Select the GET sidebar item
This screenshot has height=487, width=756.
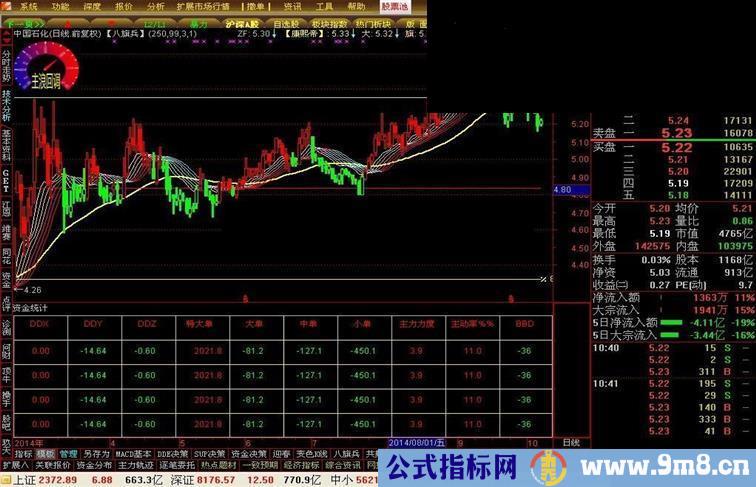(x=6, y=179)
